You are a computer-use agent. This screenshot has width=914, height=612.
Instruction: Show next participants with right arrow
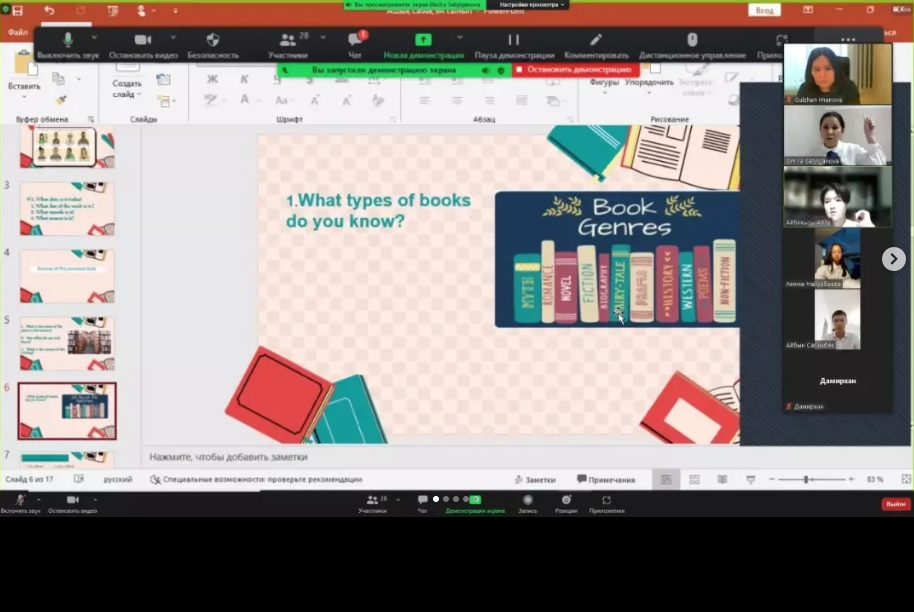click(x=893, y=259)
